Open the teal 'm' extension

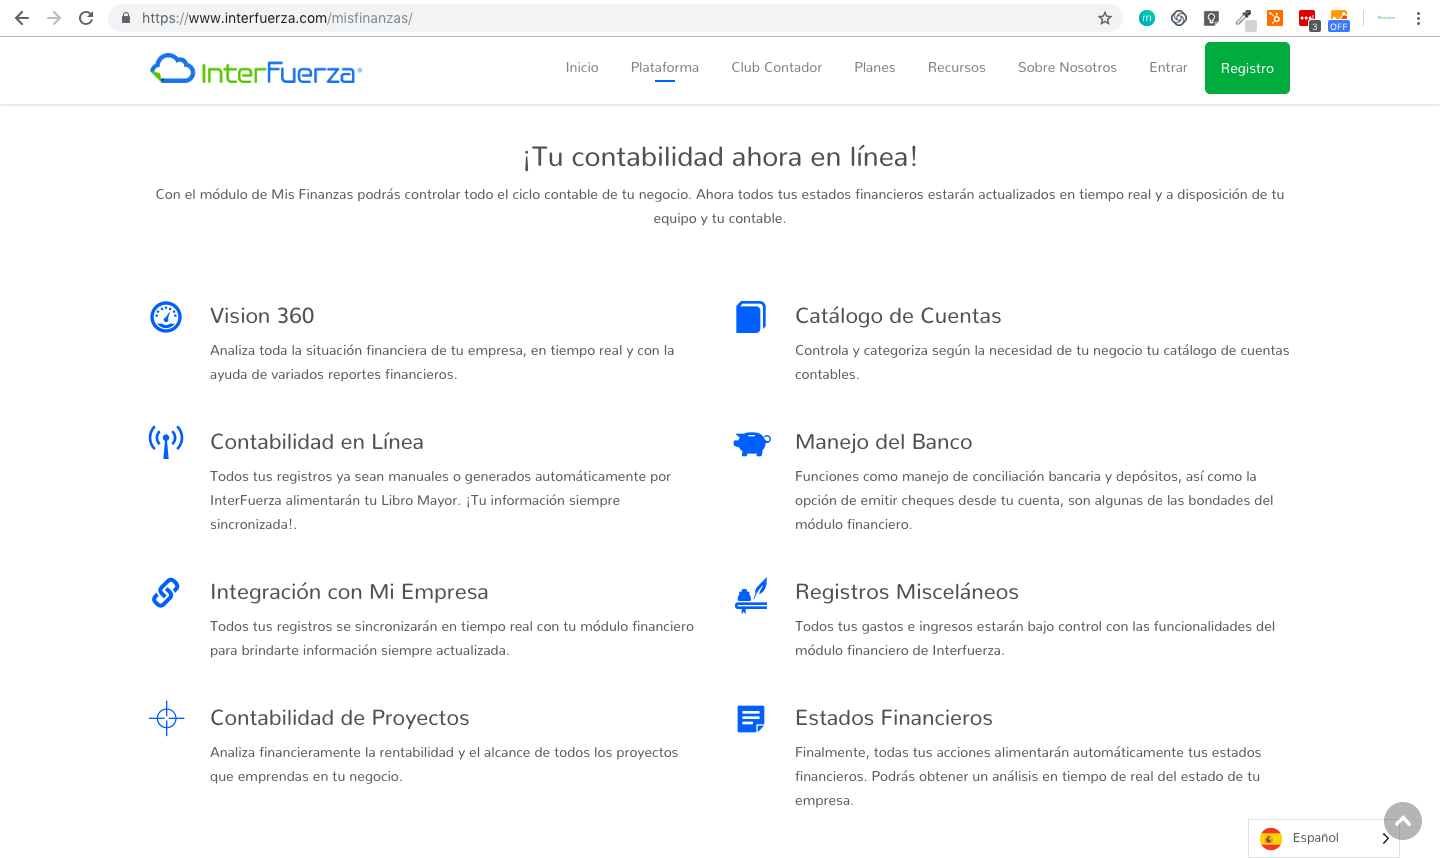click(x=1147, y=18)
